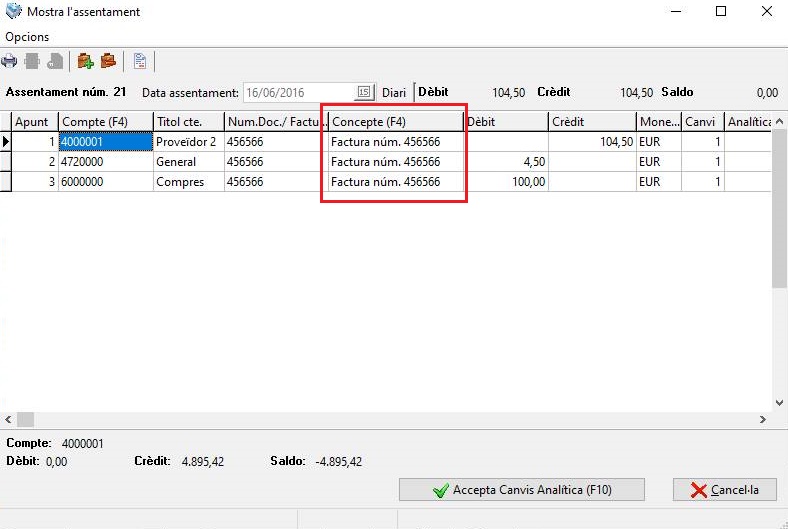Close the Mostra l'assentament window
The image size is (788, 529).
(767, 11)
